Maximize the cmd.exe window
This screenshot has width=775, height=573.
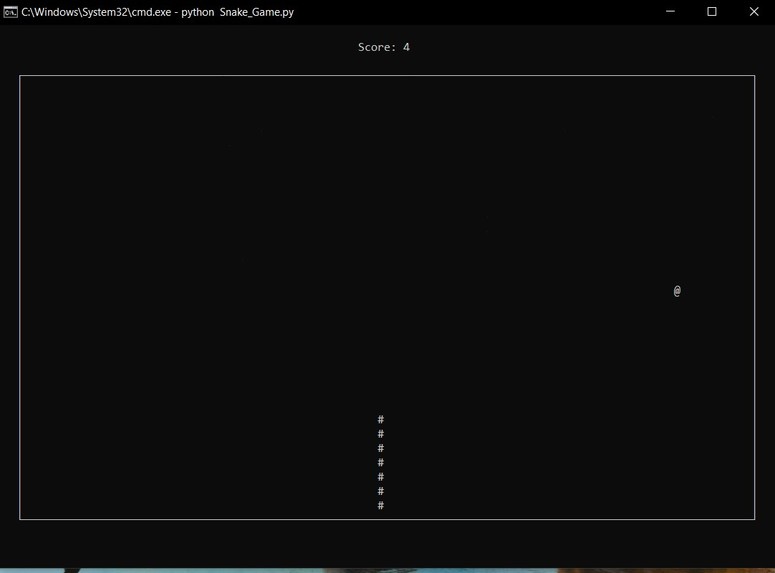point(712,11)
